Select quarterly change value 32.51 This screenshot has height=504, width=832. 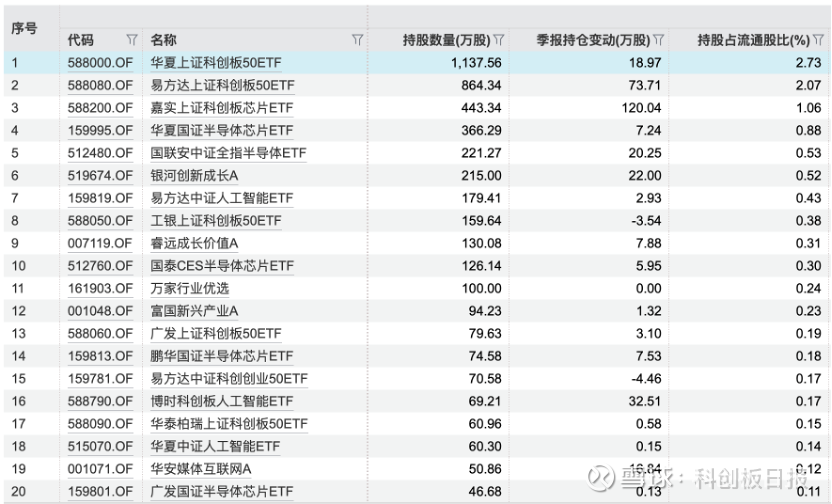click(x=645, y=401)
